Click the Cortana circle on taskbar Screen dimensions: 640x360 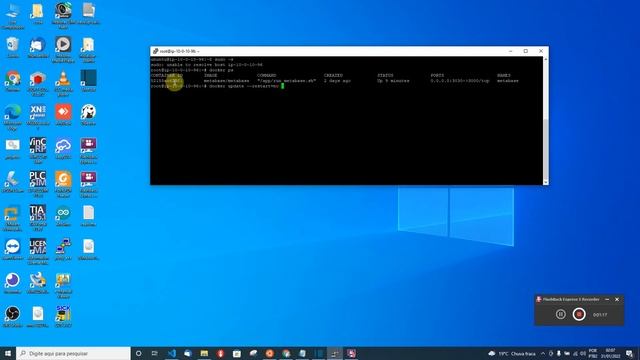pyautogui.click(x=138, y=353)
